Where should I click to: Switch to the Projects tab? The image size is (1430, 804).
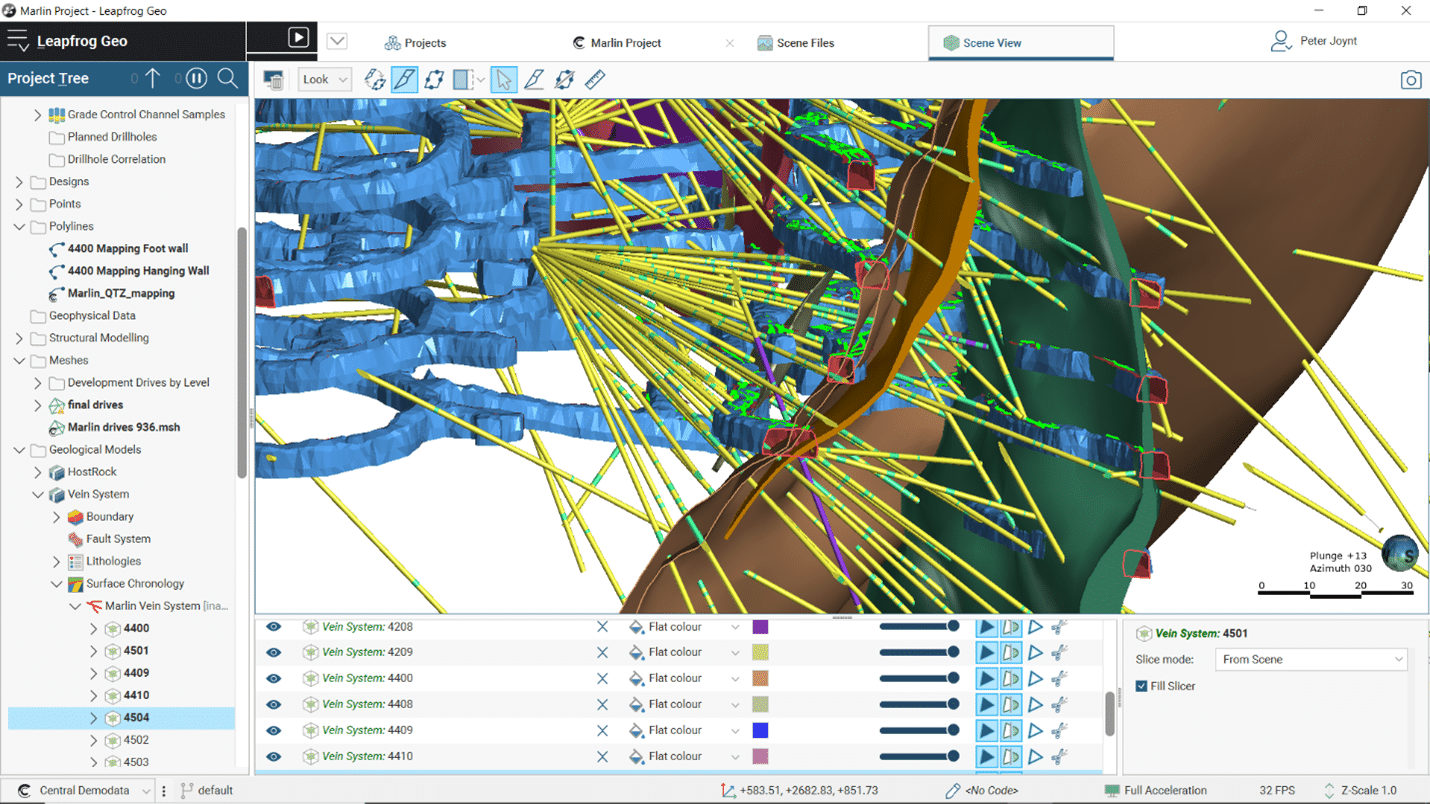415,43
